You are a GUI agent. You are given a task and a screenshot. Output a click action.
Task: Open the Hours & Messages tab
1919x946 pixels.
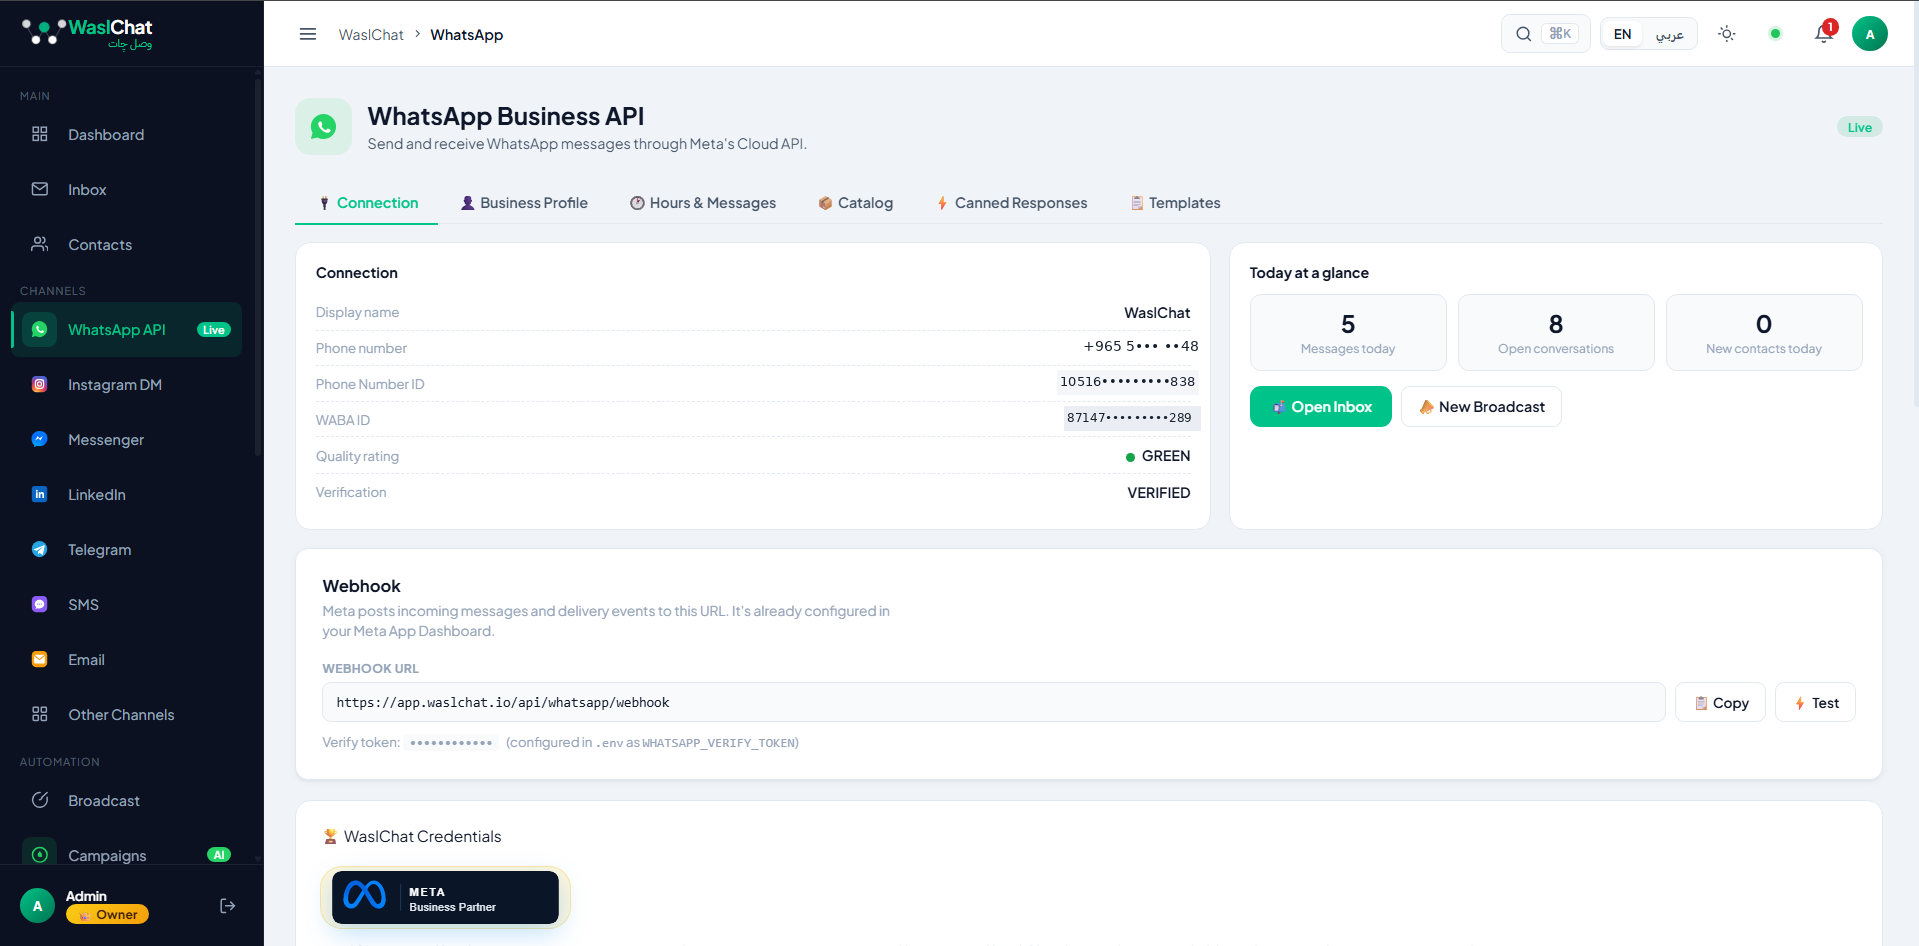703,203
